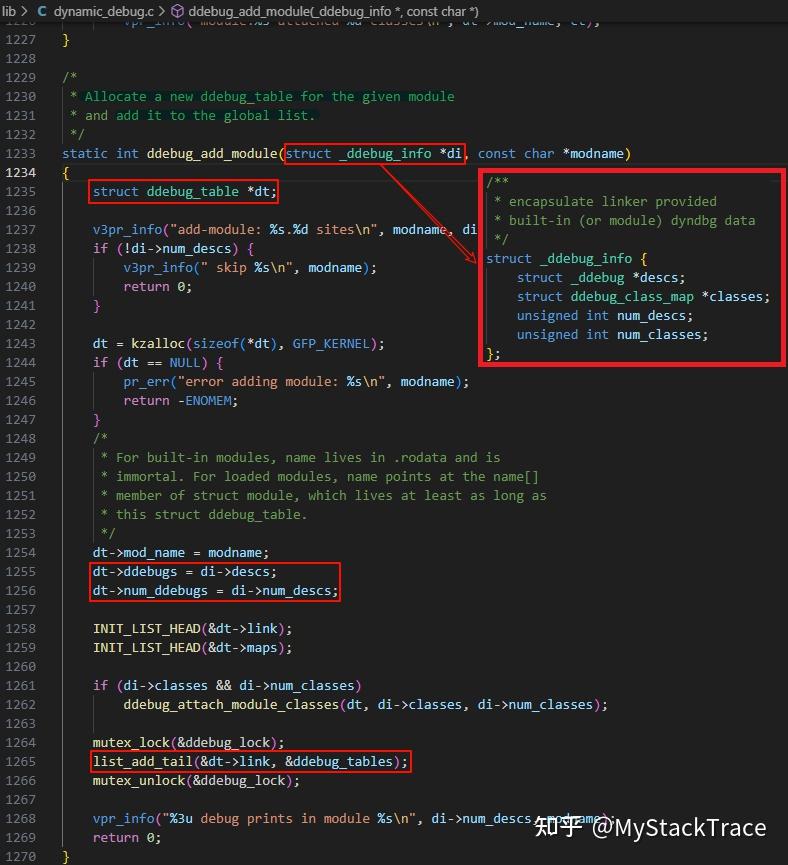The height and width of the screenshot is (865, 788).
Task: Click 'return 0;' on line 1269
Action: click(127, 837)
